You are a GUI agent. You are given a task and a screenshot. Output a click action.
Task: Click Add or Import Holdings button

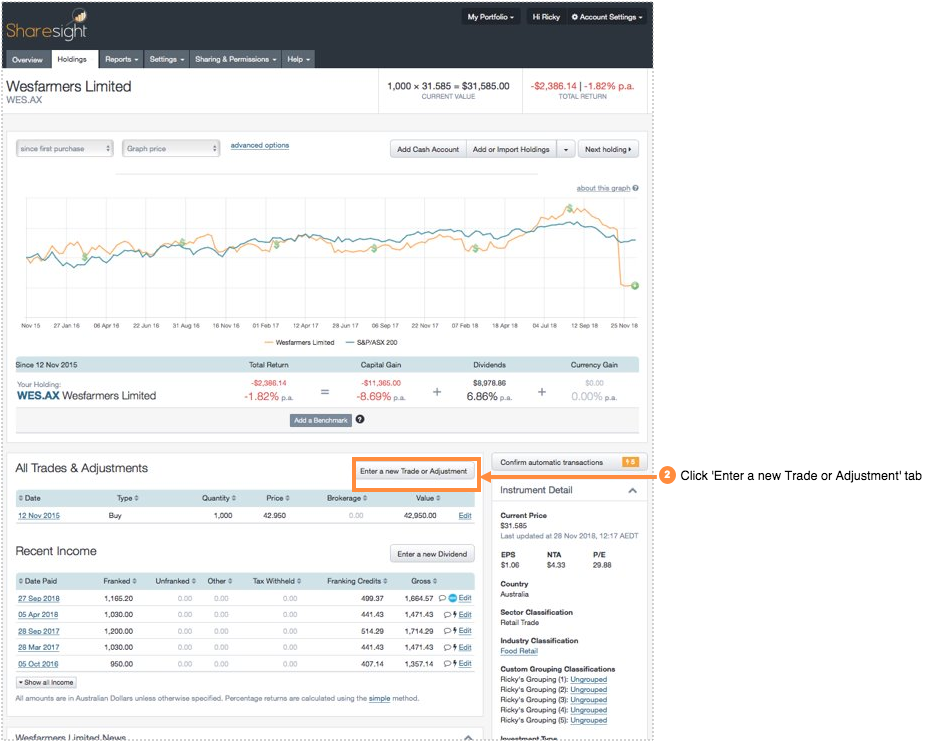[x=511, y=149]
